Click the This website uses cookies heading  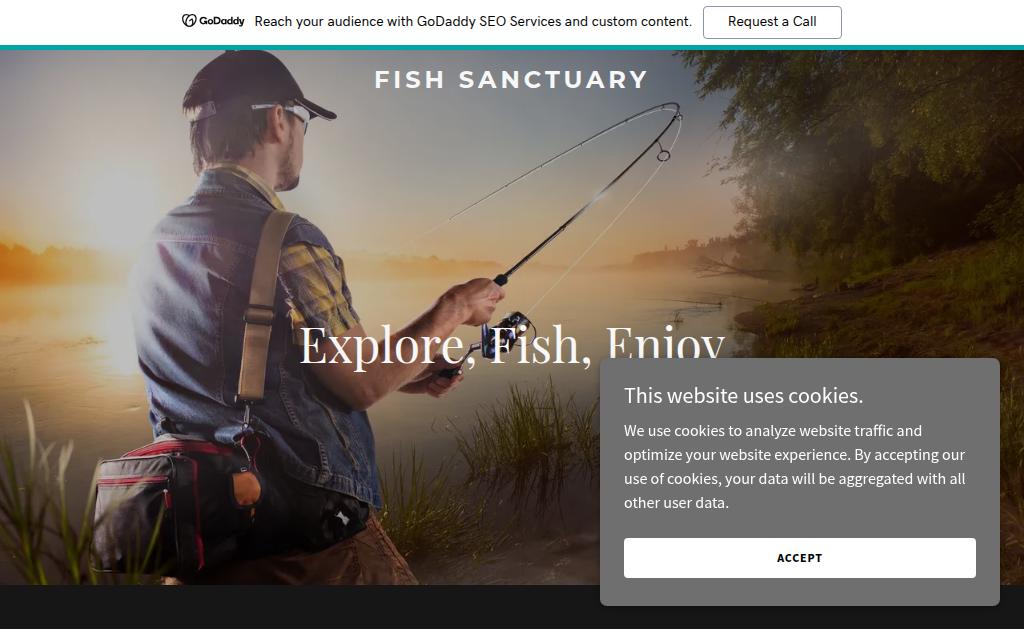tap(743, 396)
